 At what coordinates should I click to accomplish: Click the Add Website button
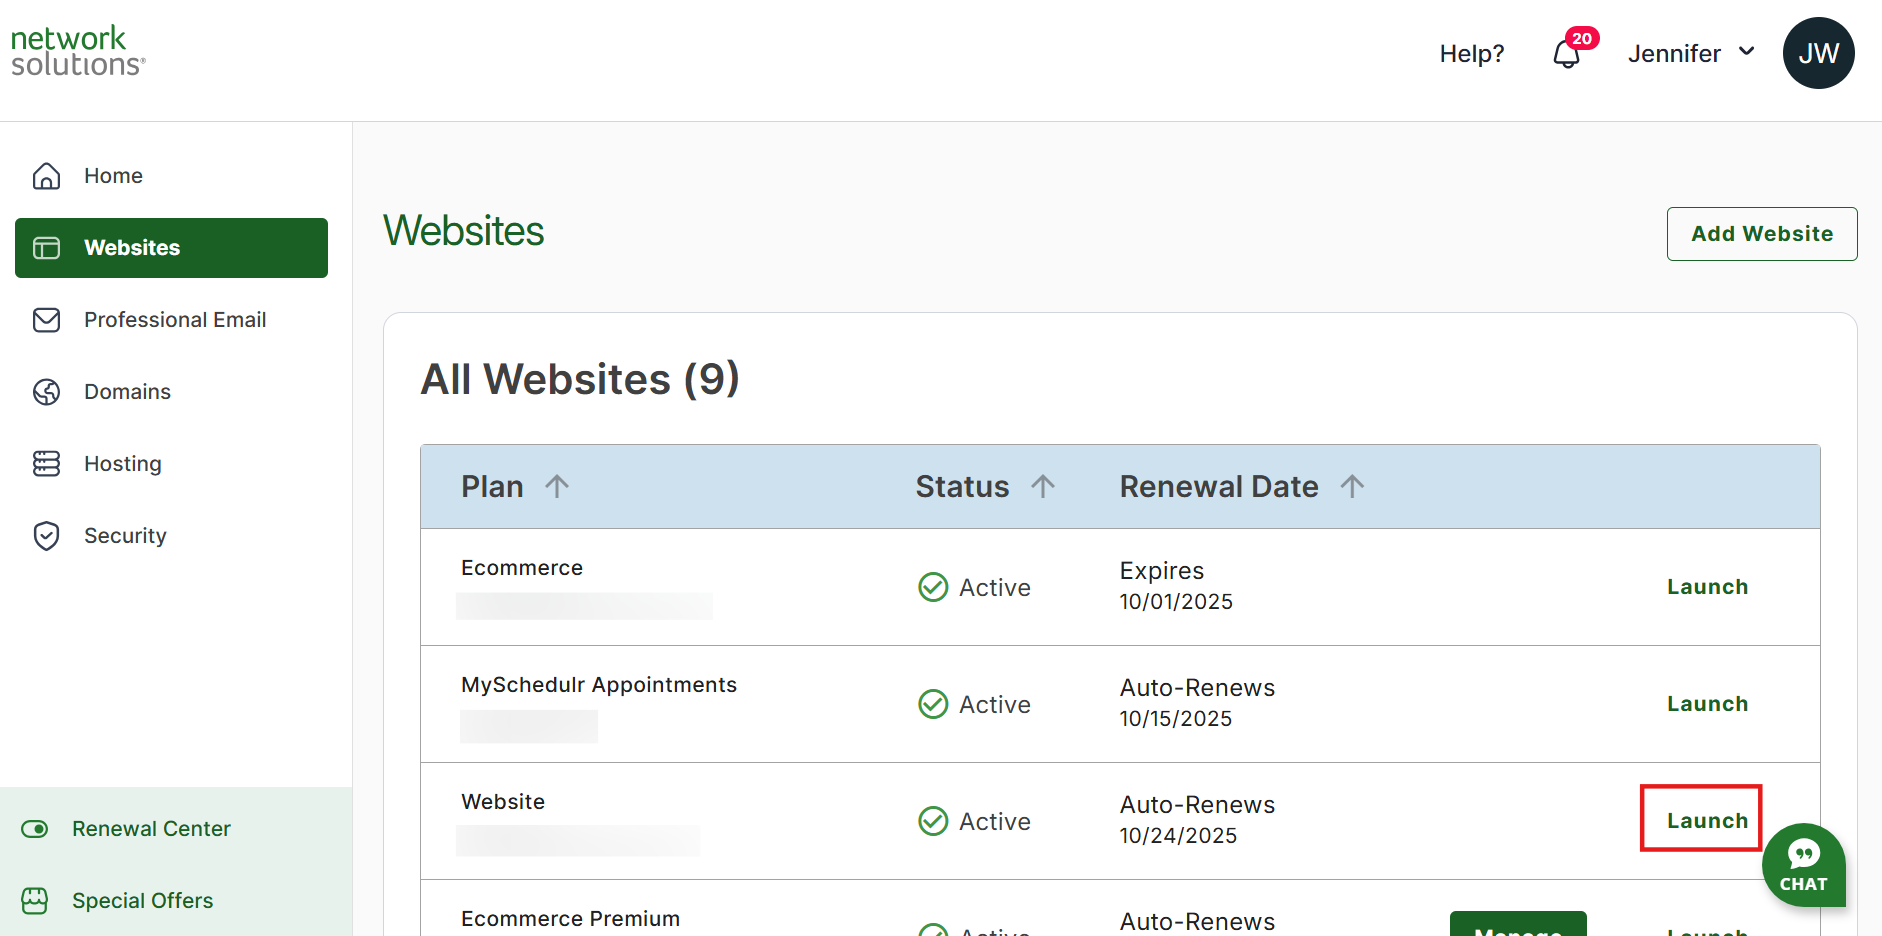tap(1762, 234)
